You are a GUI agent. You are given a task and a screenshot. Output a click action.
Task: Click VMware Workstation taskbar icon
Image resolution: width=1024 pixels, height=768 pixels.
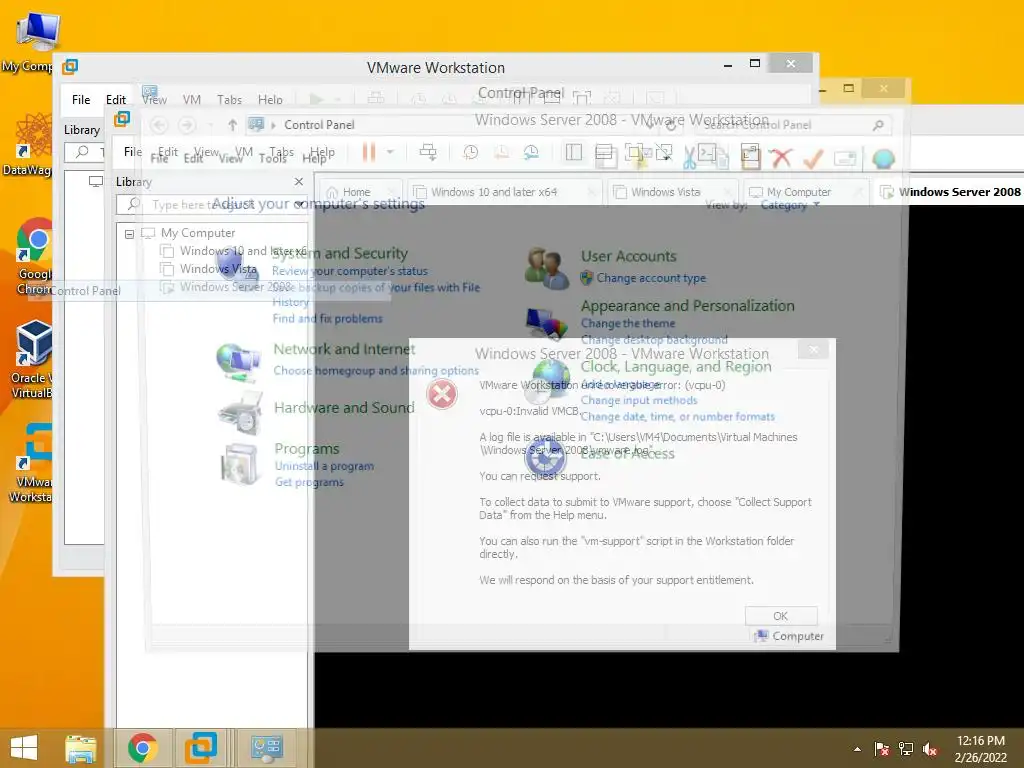(200, 748)
